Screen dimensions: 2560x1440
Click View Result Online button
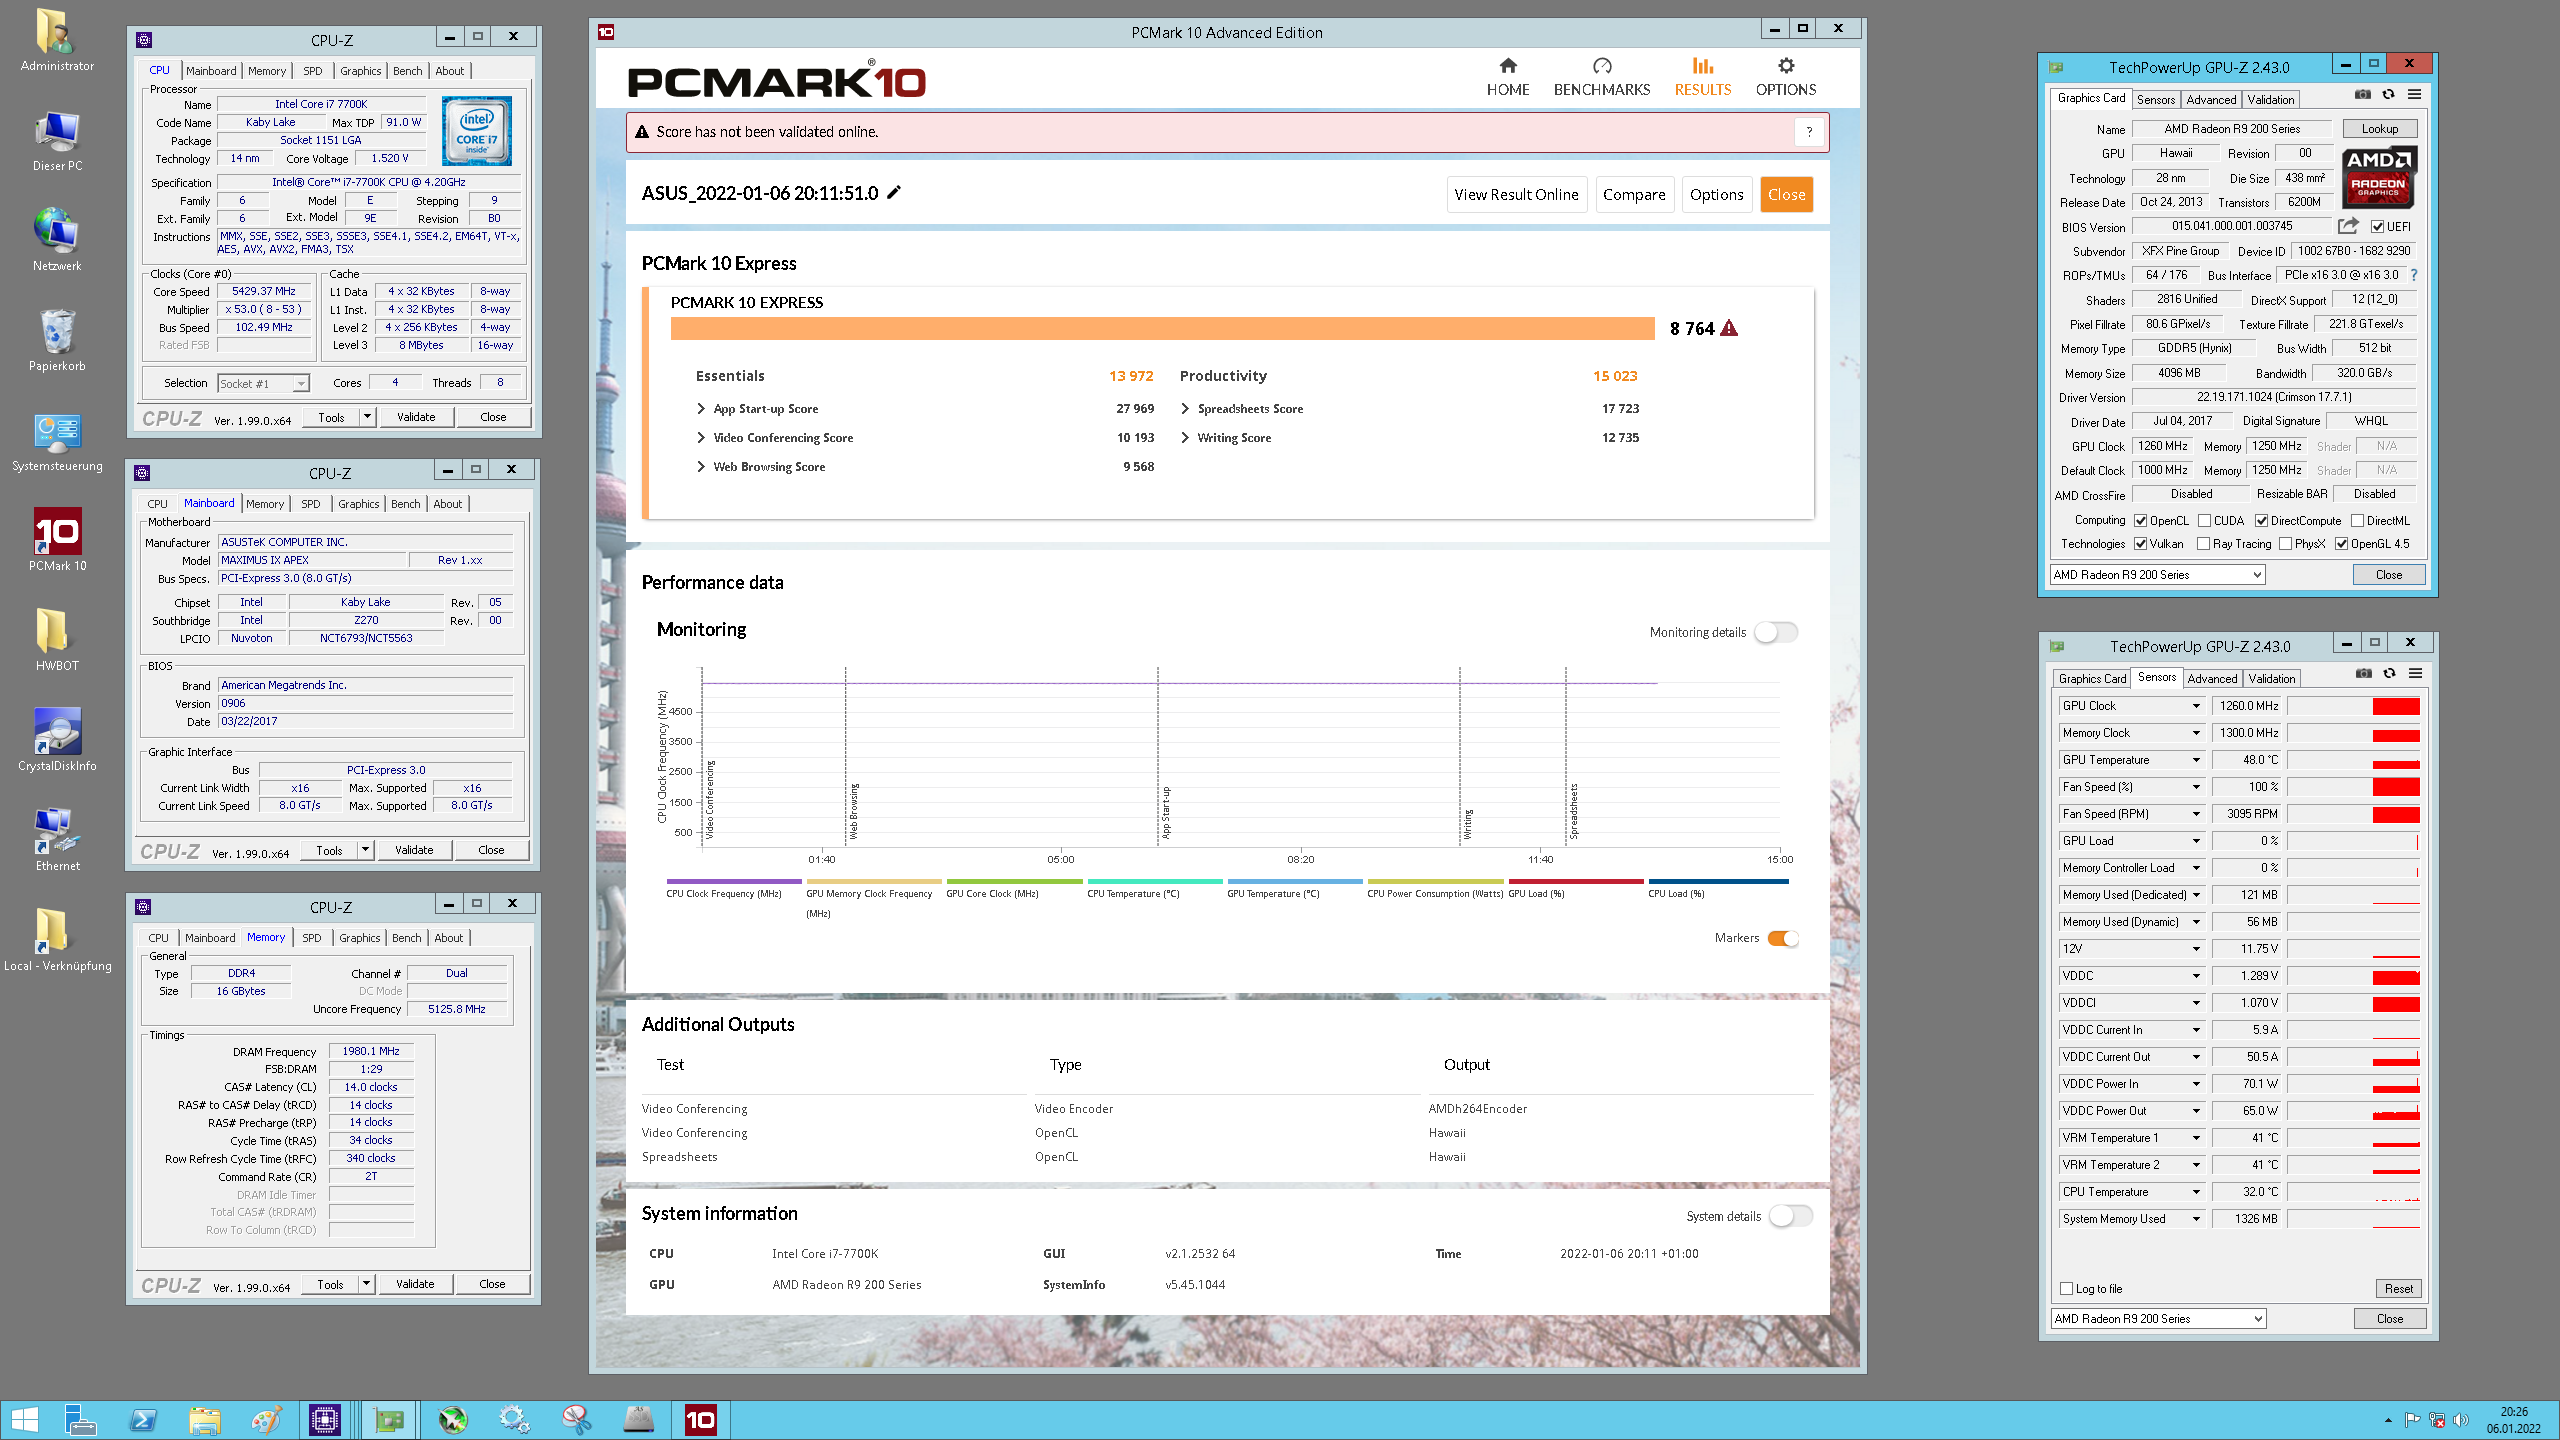click(x=1516, y=195)
